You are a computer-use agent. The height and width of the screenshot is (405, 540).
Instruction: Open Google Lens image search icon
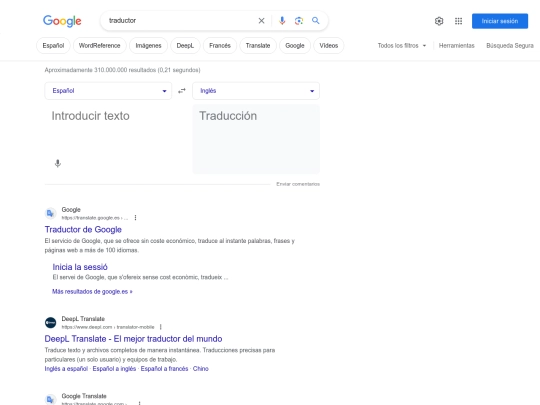pyautogui.click(x=299, y=21)
